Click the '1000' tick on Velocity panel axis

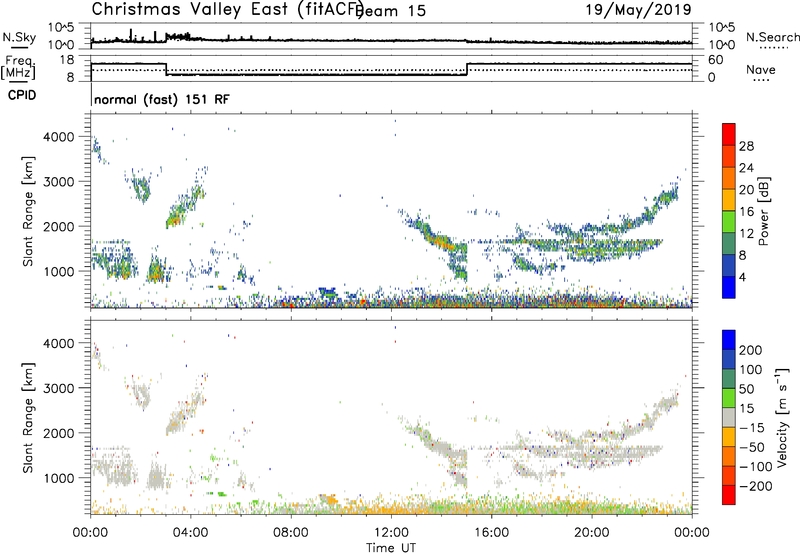point(59,478)
